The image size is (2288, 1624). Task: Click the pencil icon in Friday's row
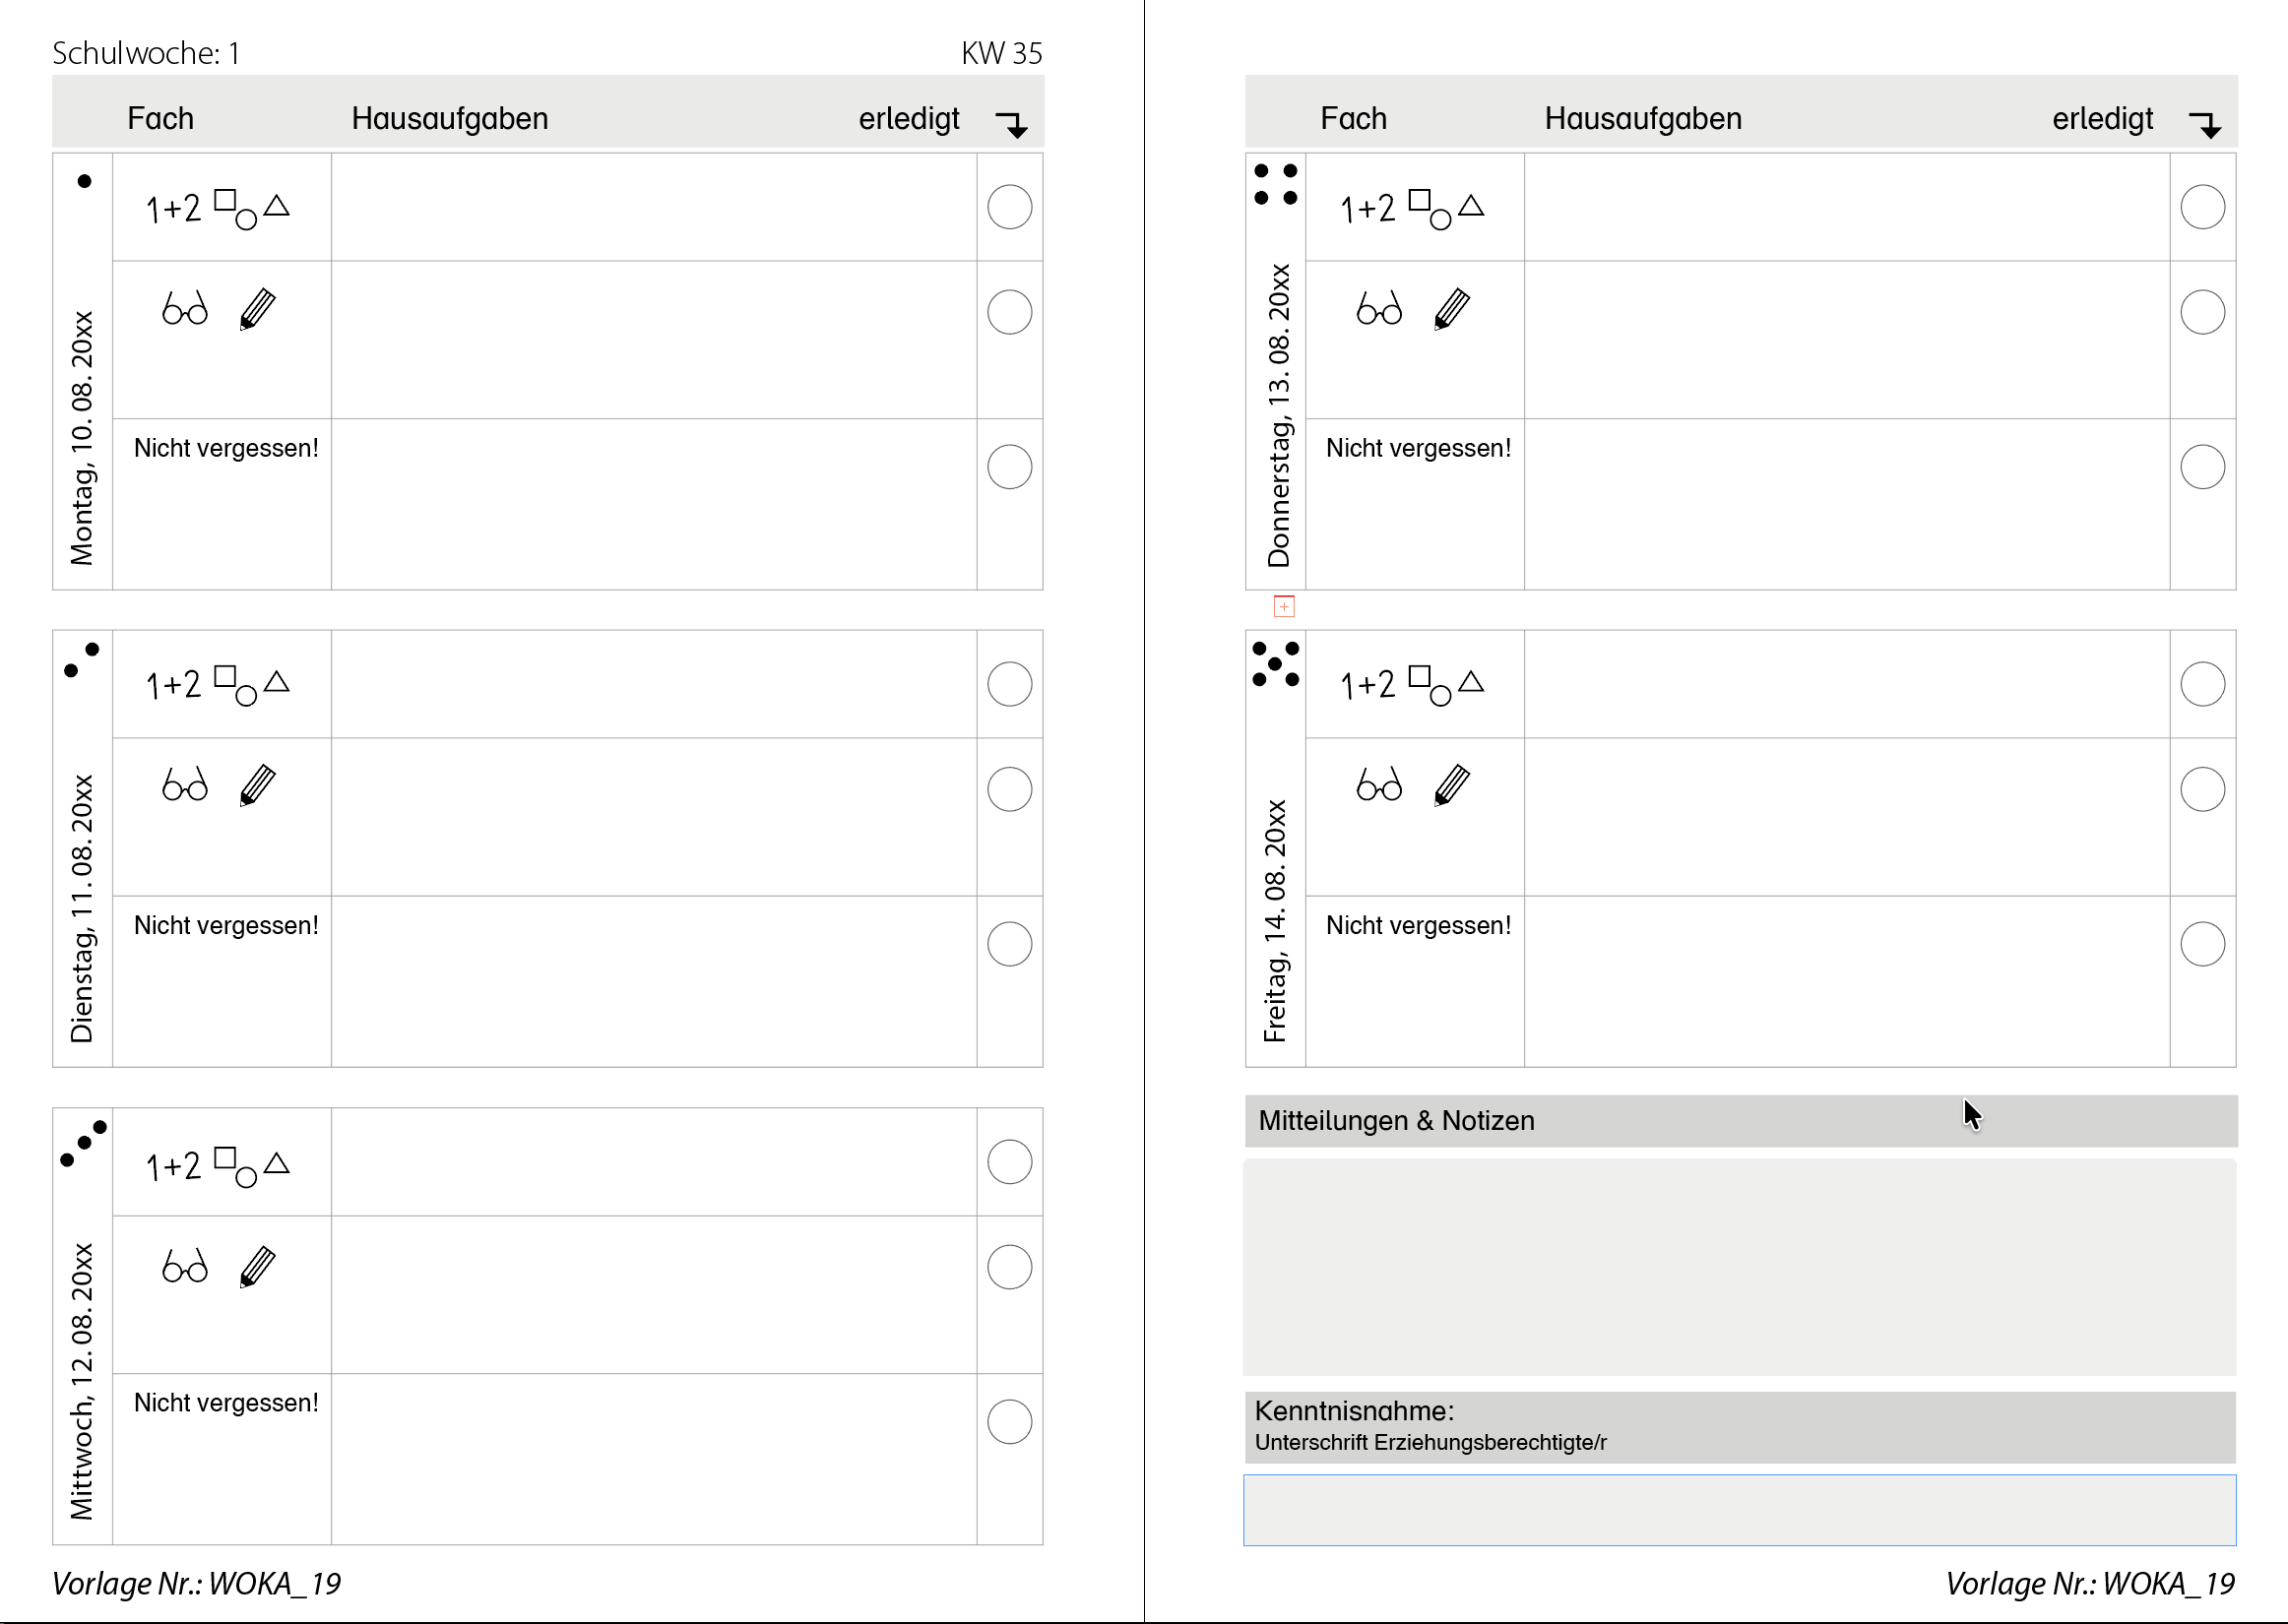[x=1452, y=785]
